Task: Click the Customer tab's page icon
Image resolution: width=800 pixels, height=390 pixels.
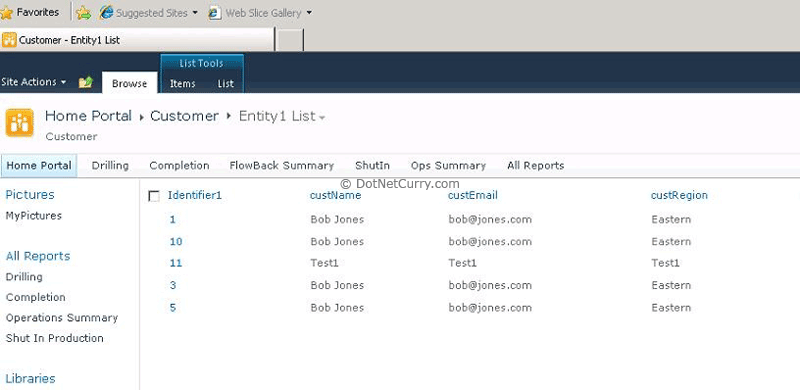Action: pyautogui.click(x=9, y=40)
